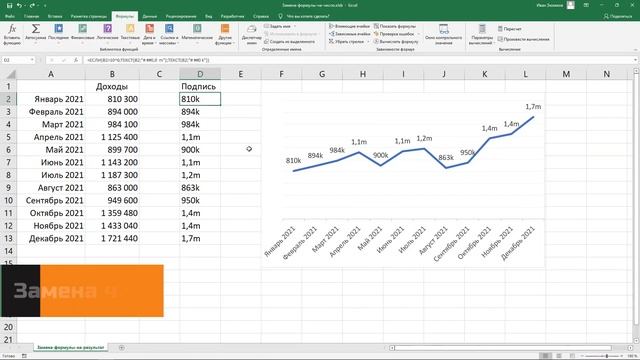Click inside the formula bar text
640x360 pixels.
(149, 60)
